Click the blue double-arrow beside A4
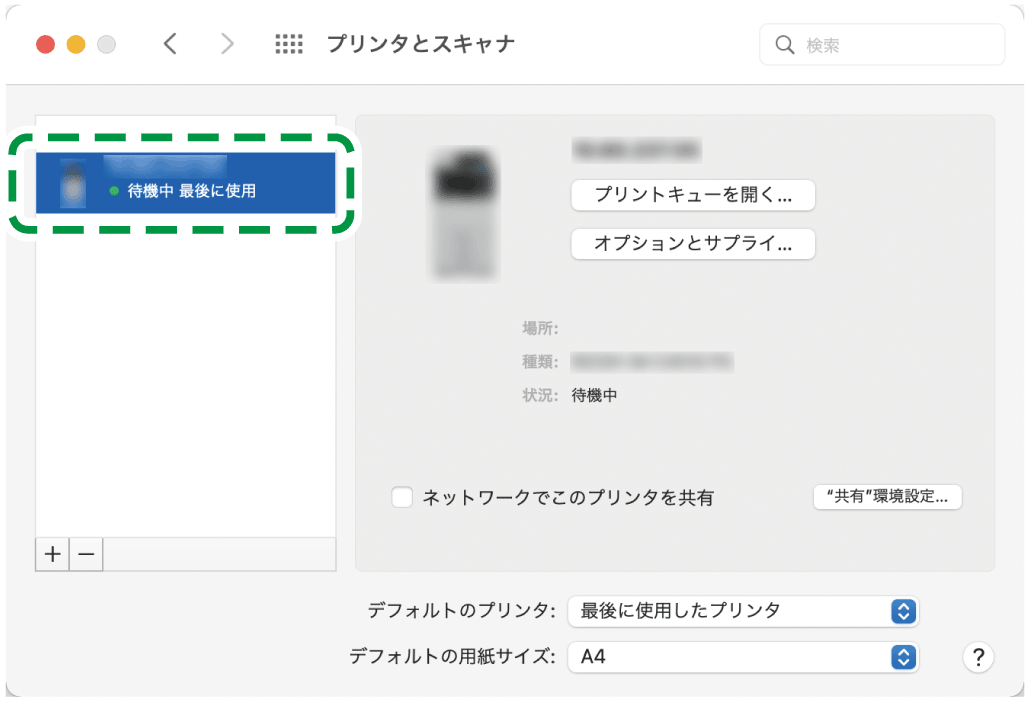Viewport: 1028px width, 702px height. (x=902, y=658)
